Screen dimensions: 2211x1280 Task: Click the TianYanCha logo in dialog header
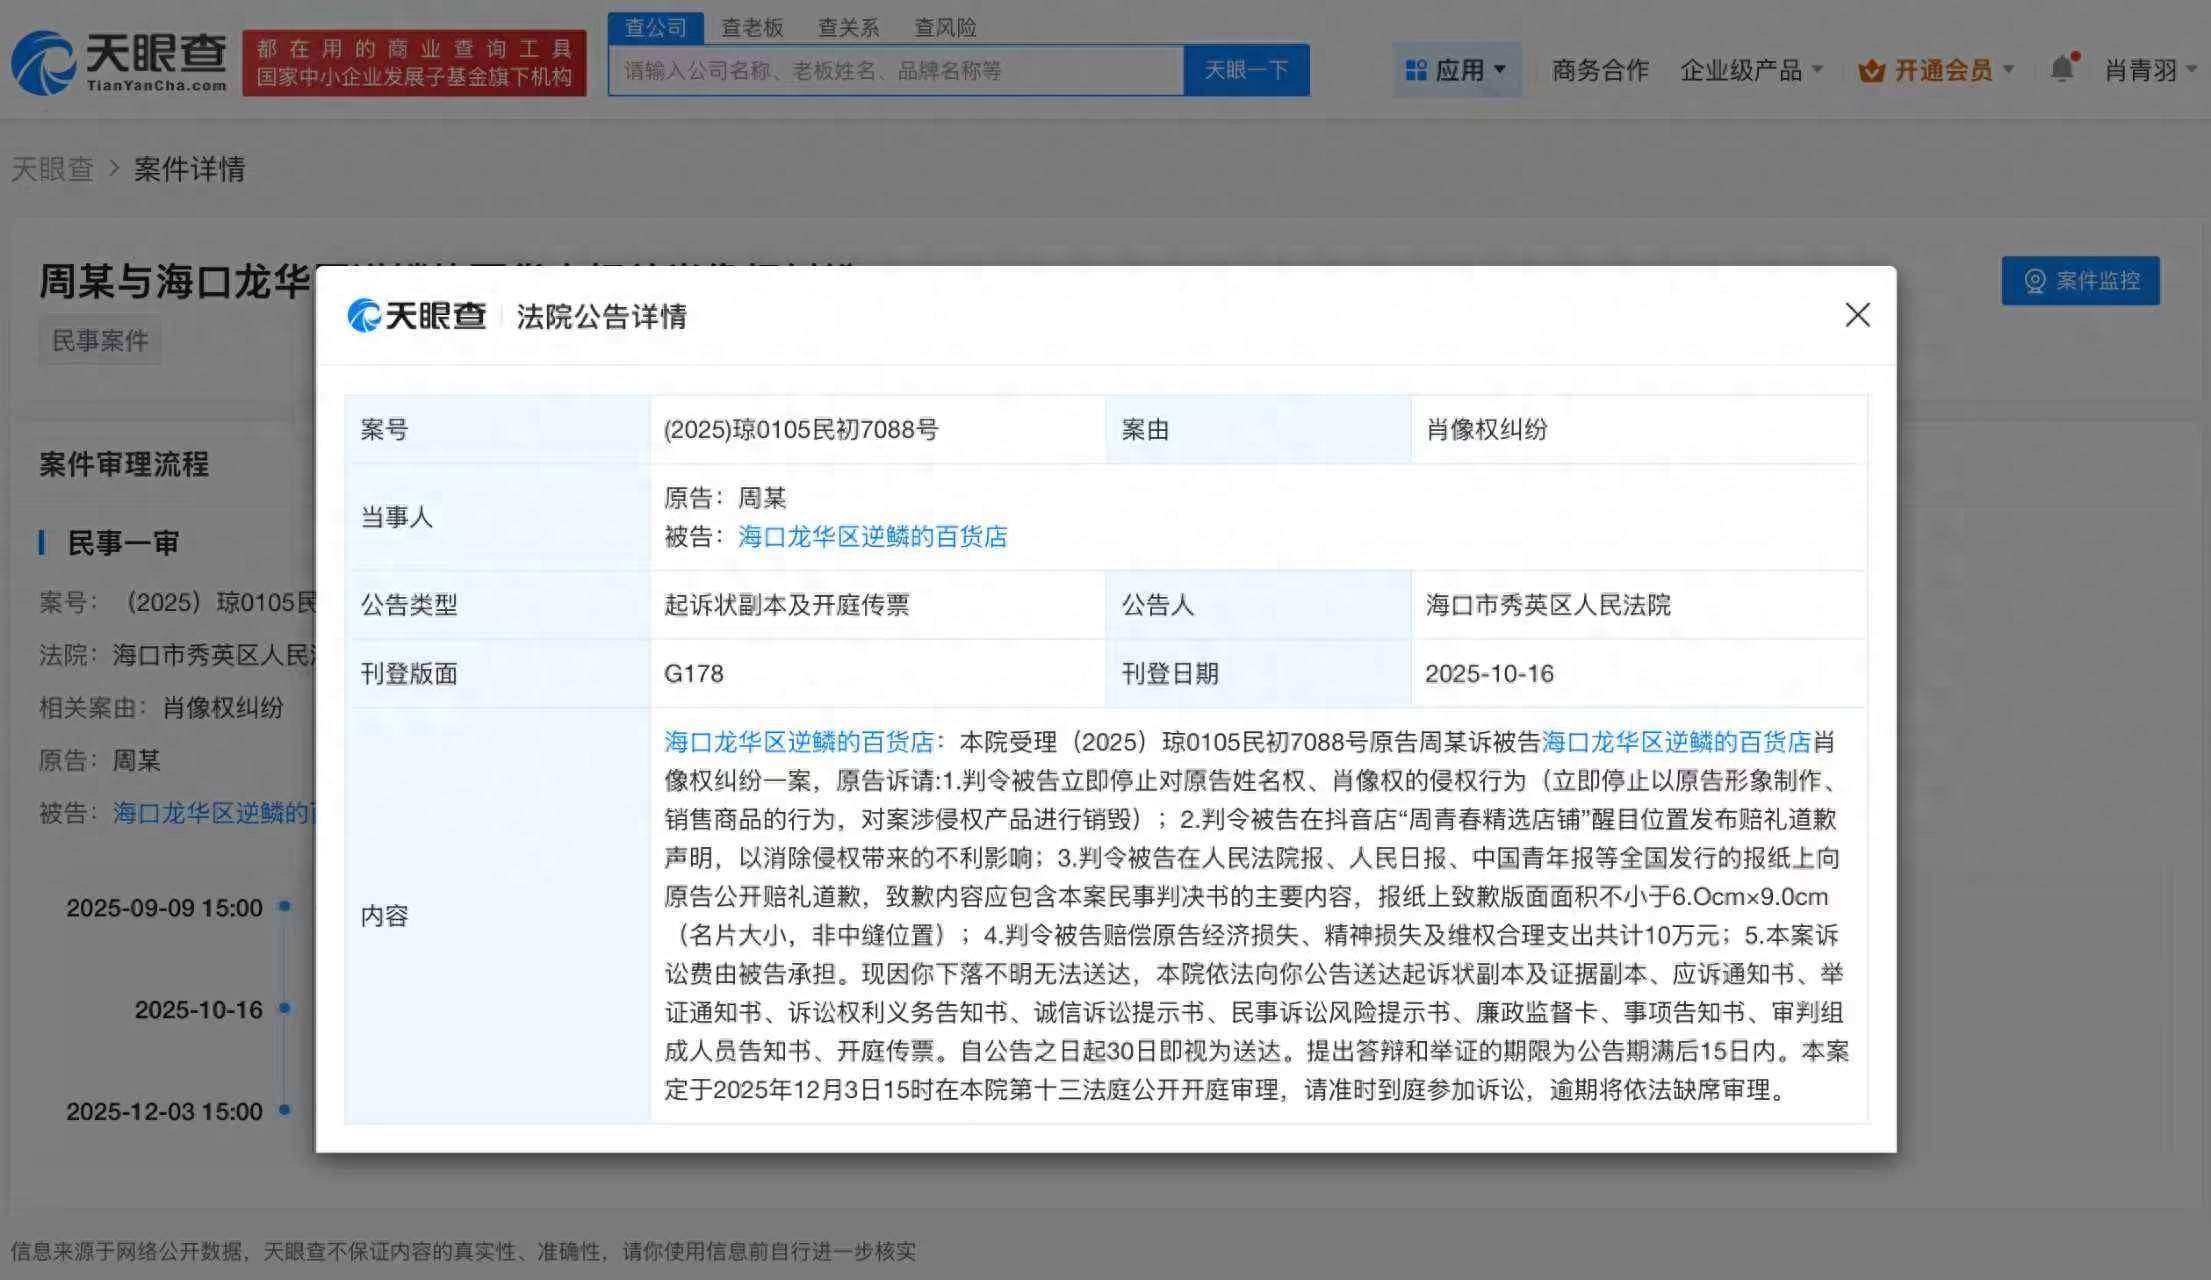coord(416,316)
